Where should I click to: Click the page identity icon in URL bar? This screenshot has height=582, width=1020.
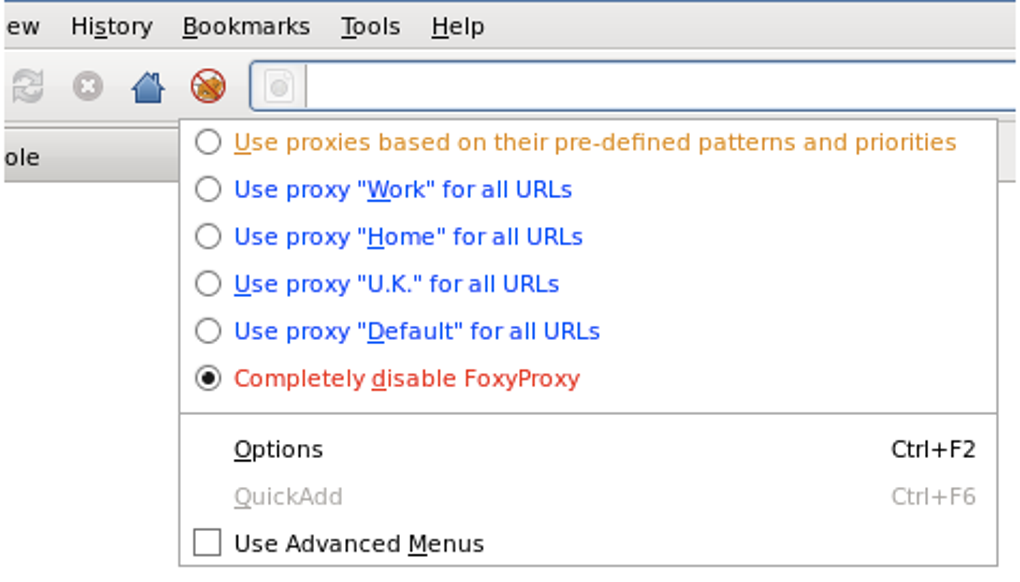coord(279,88)
